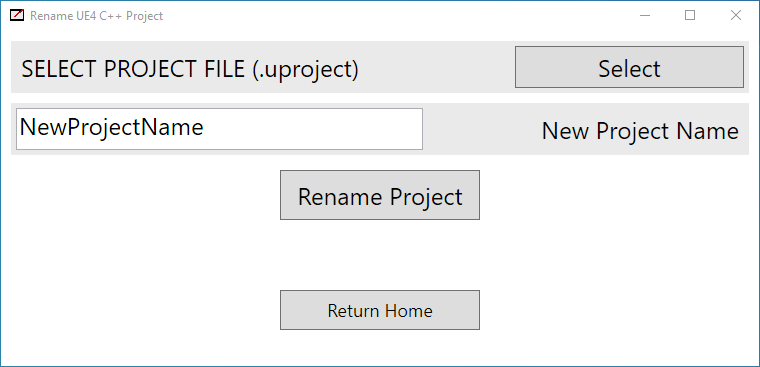760x367 pixels.
Task: Click the blank space between Rename Project and Return Home
Action: pos(380,255)
